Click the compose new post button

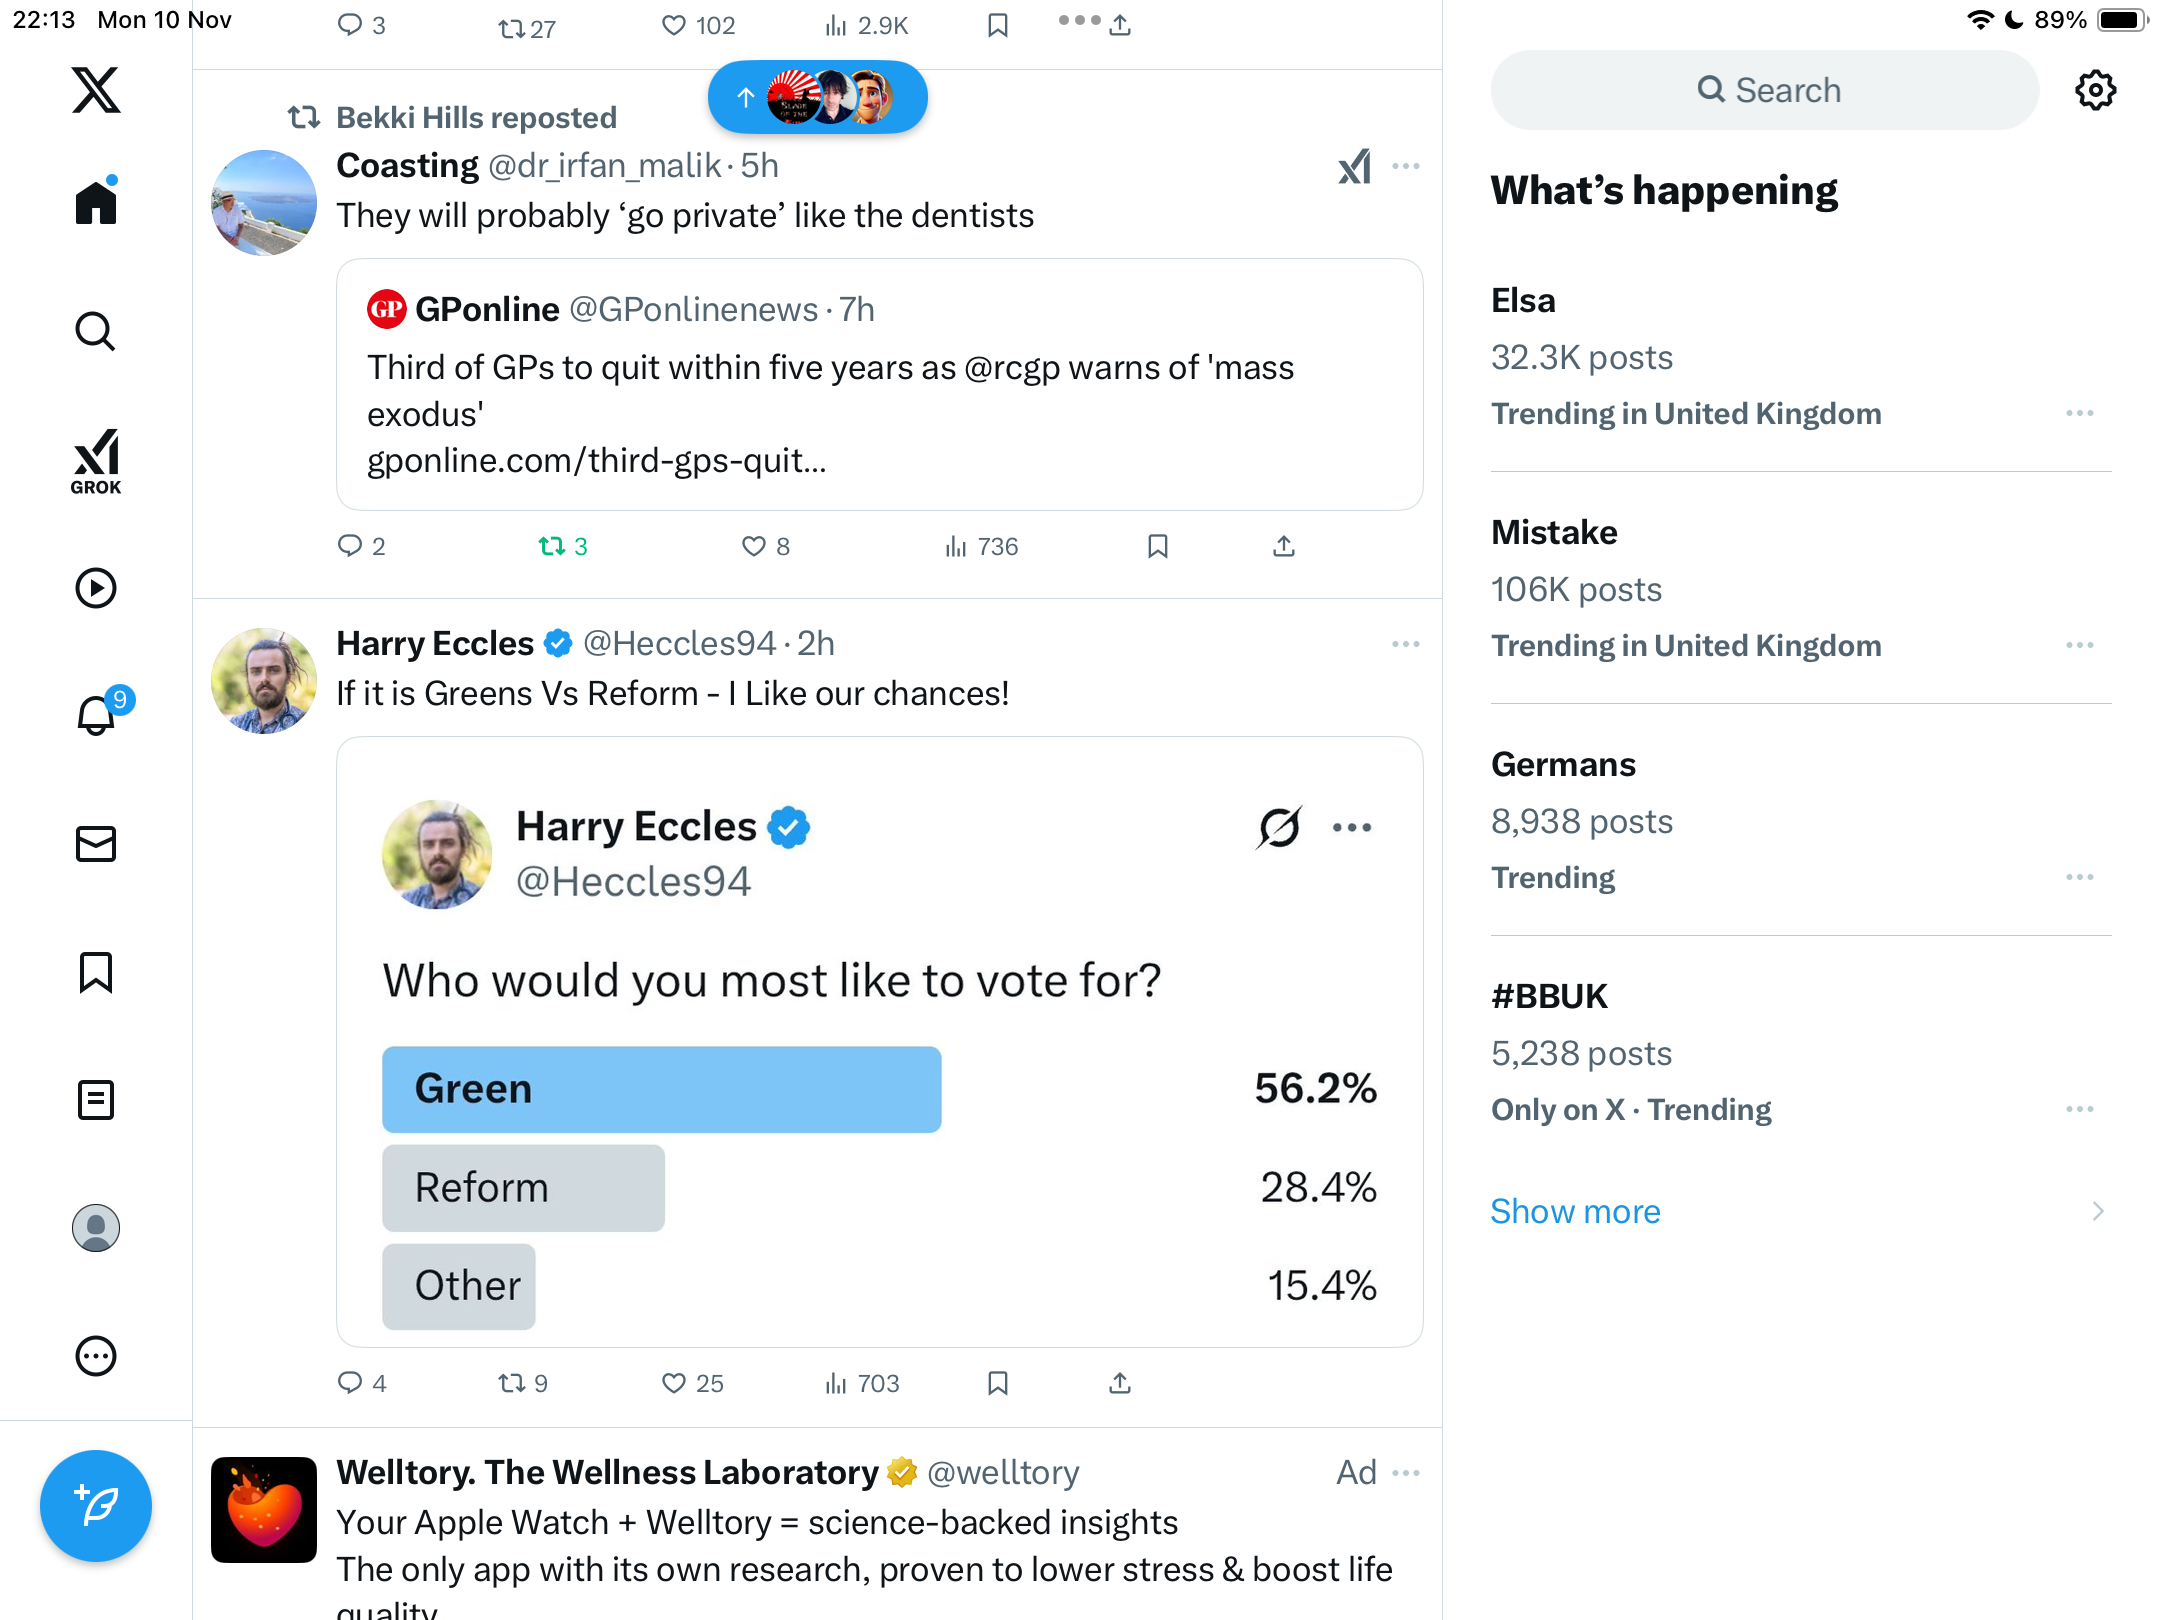96,1505
